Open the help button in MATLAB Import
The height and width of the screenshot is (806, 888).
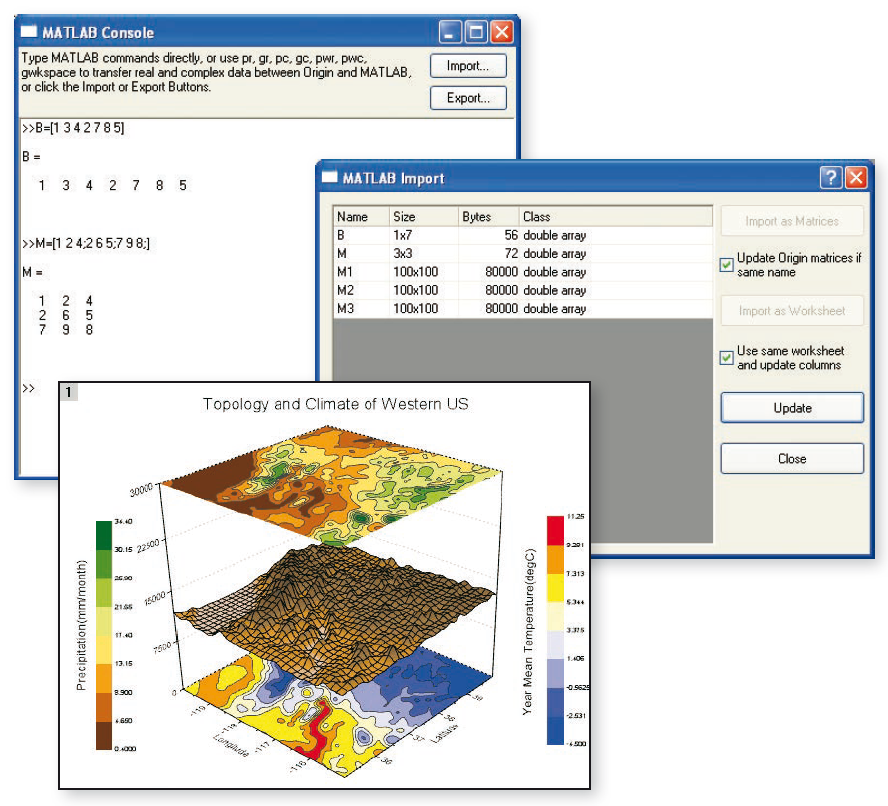[x=831, y=177]
